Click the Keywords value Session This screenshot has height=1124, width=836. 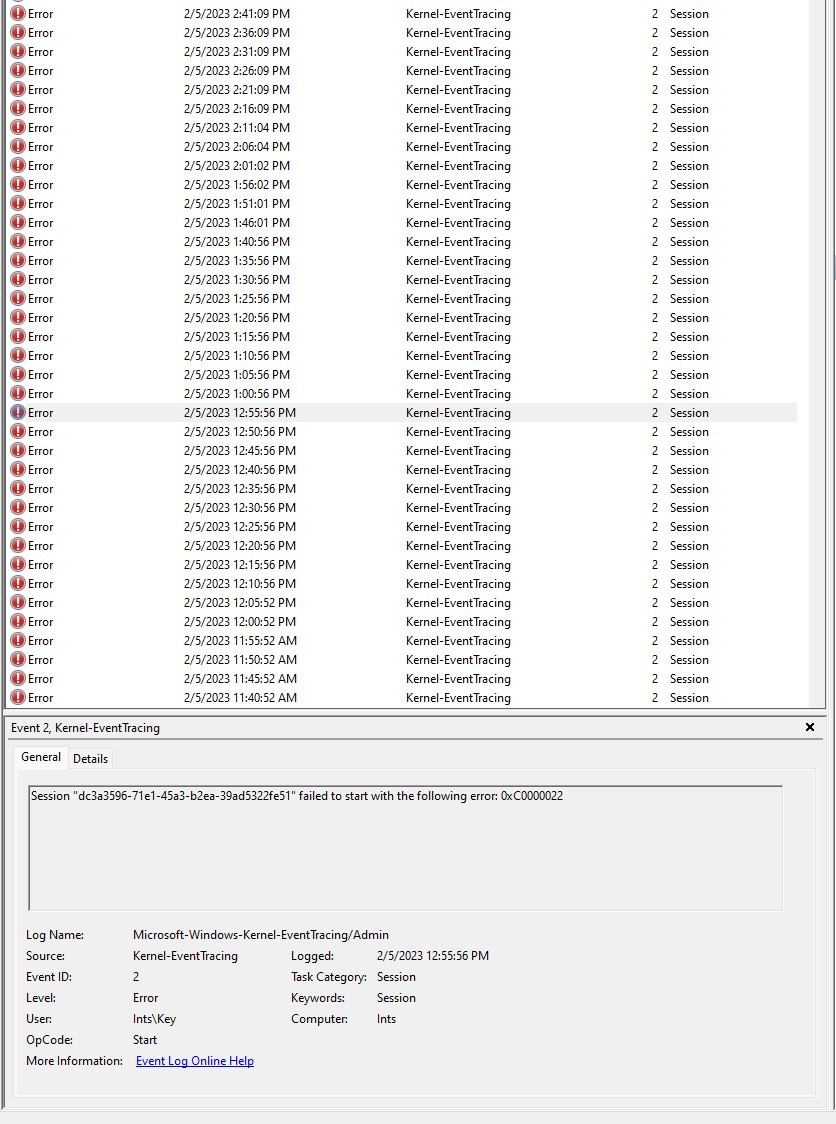(396, 998)
